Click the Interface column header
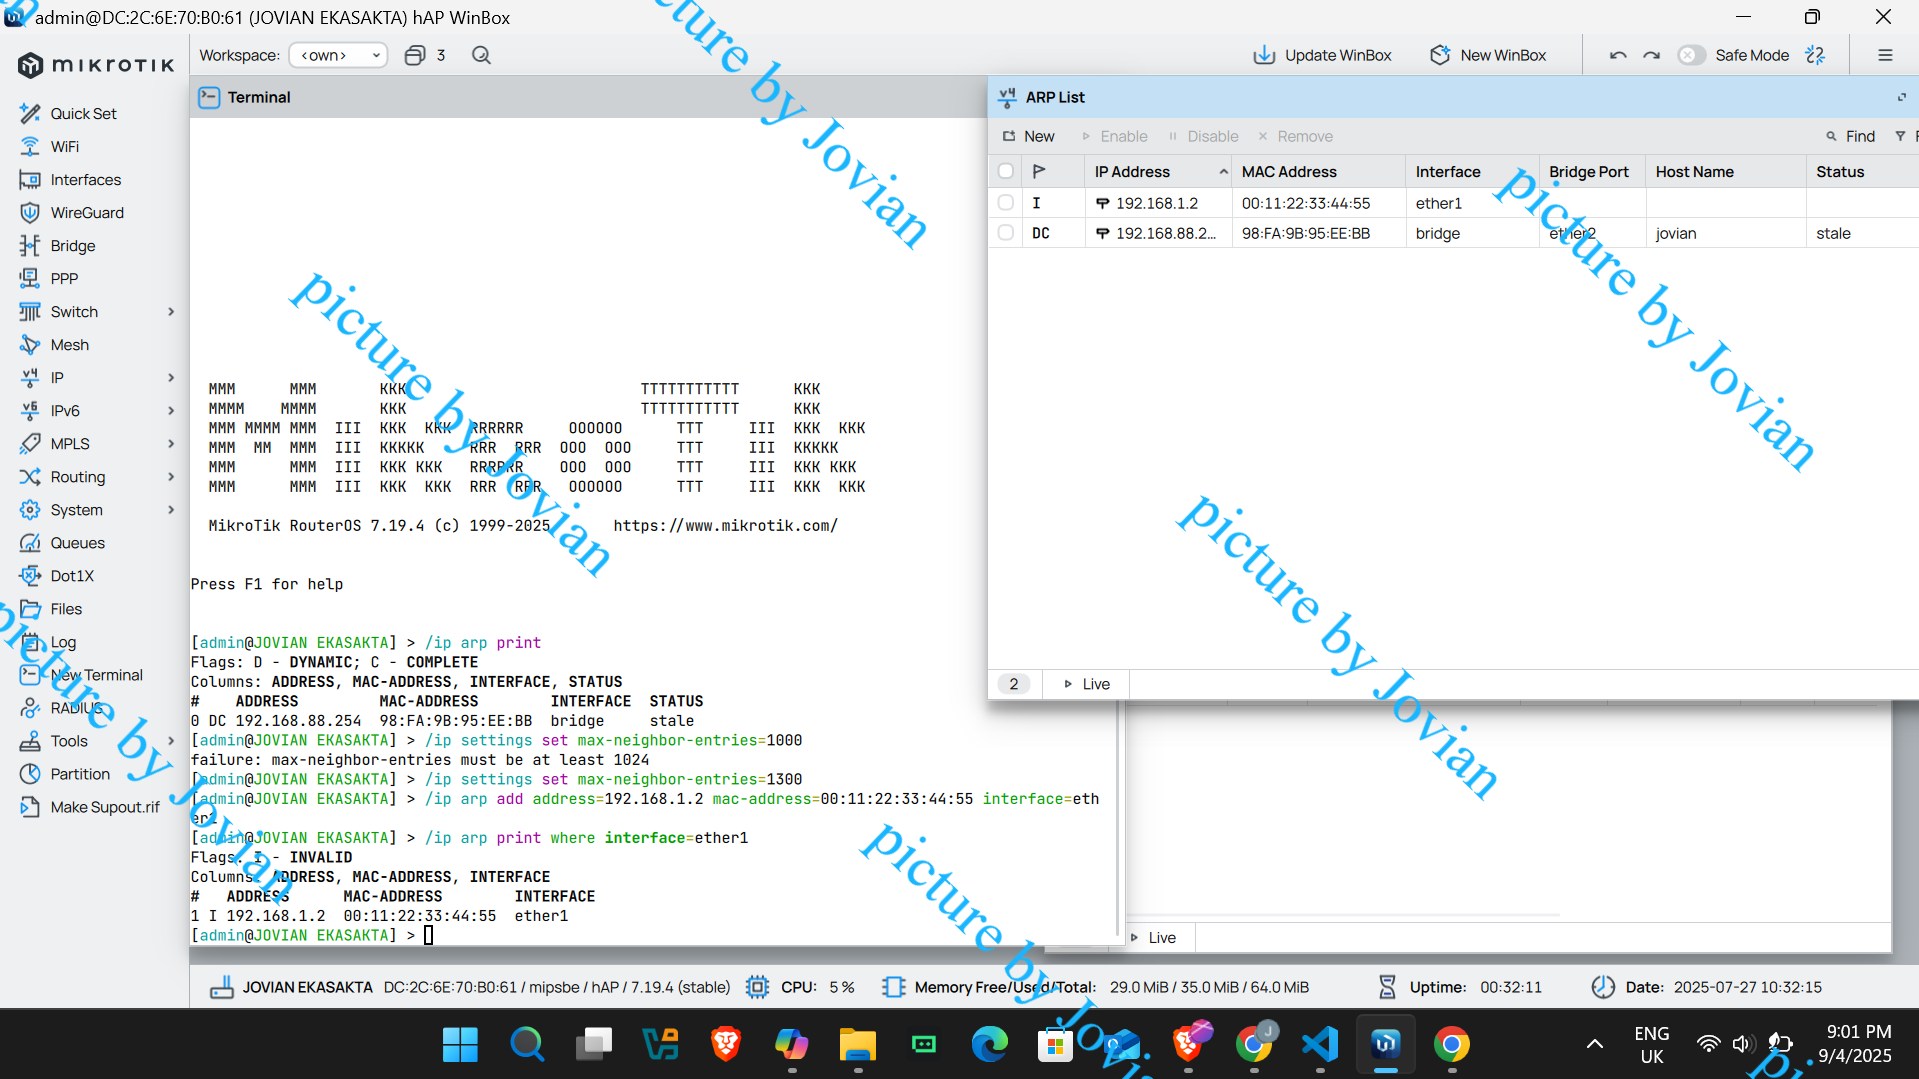1919x1079 pixels. [1471, 171]
